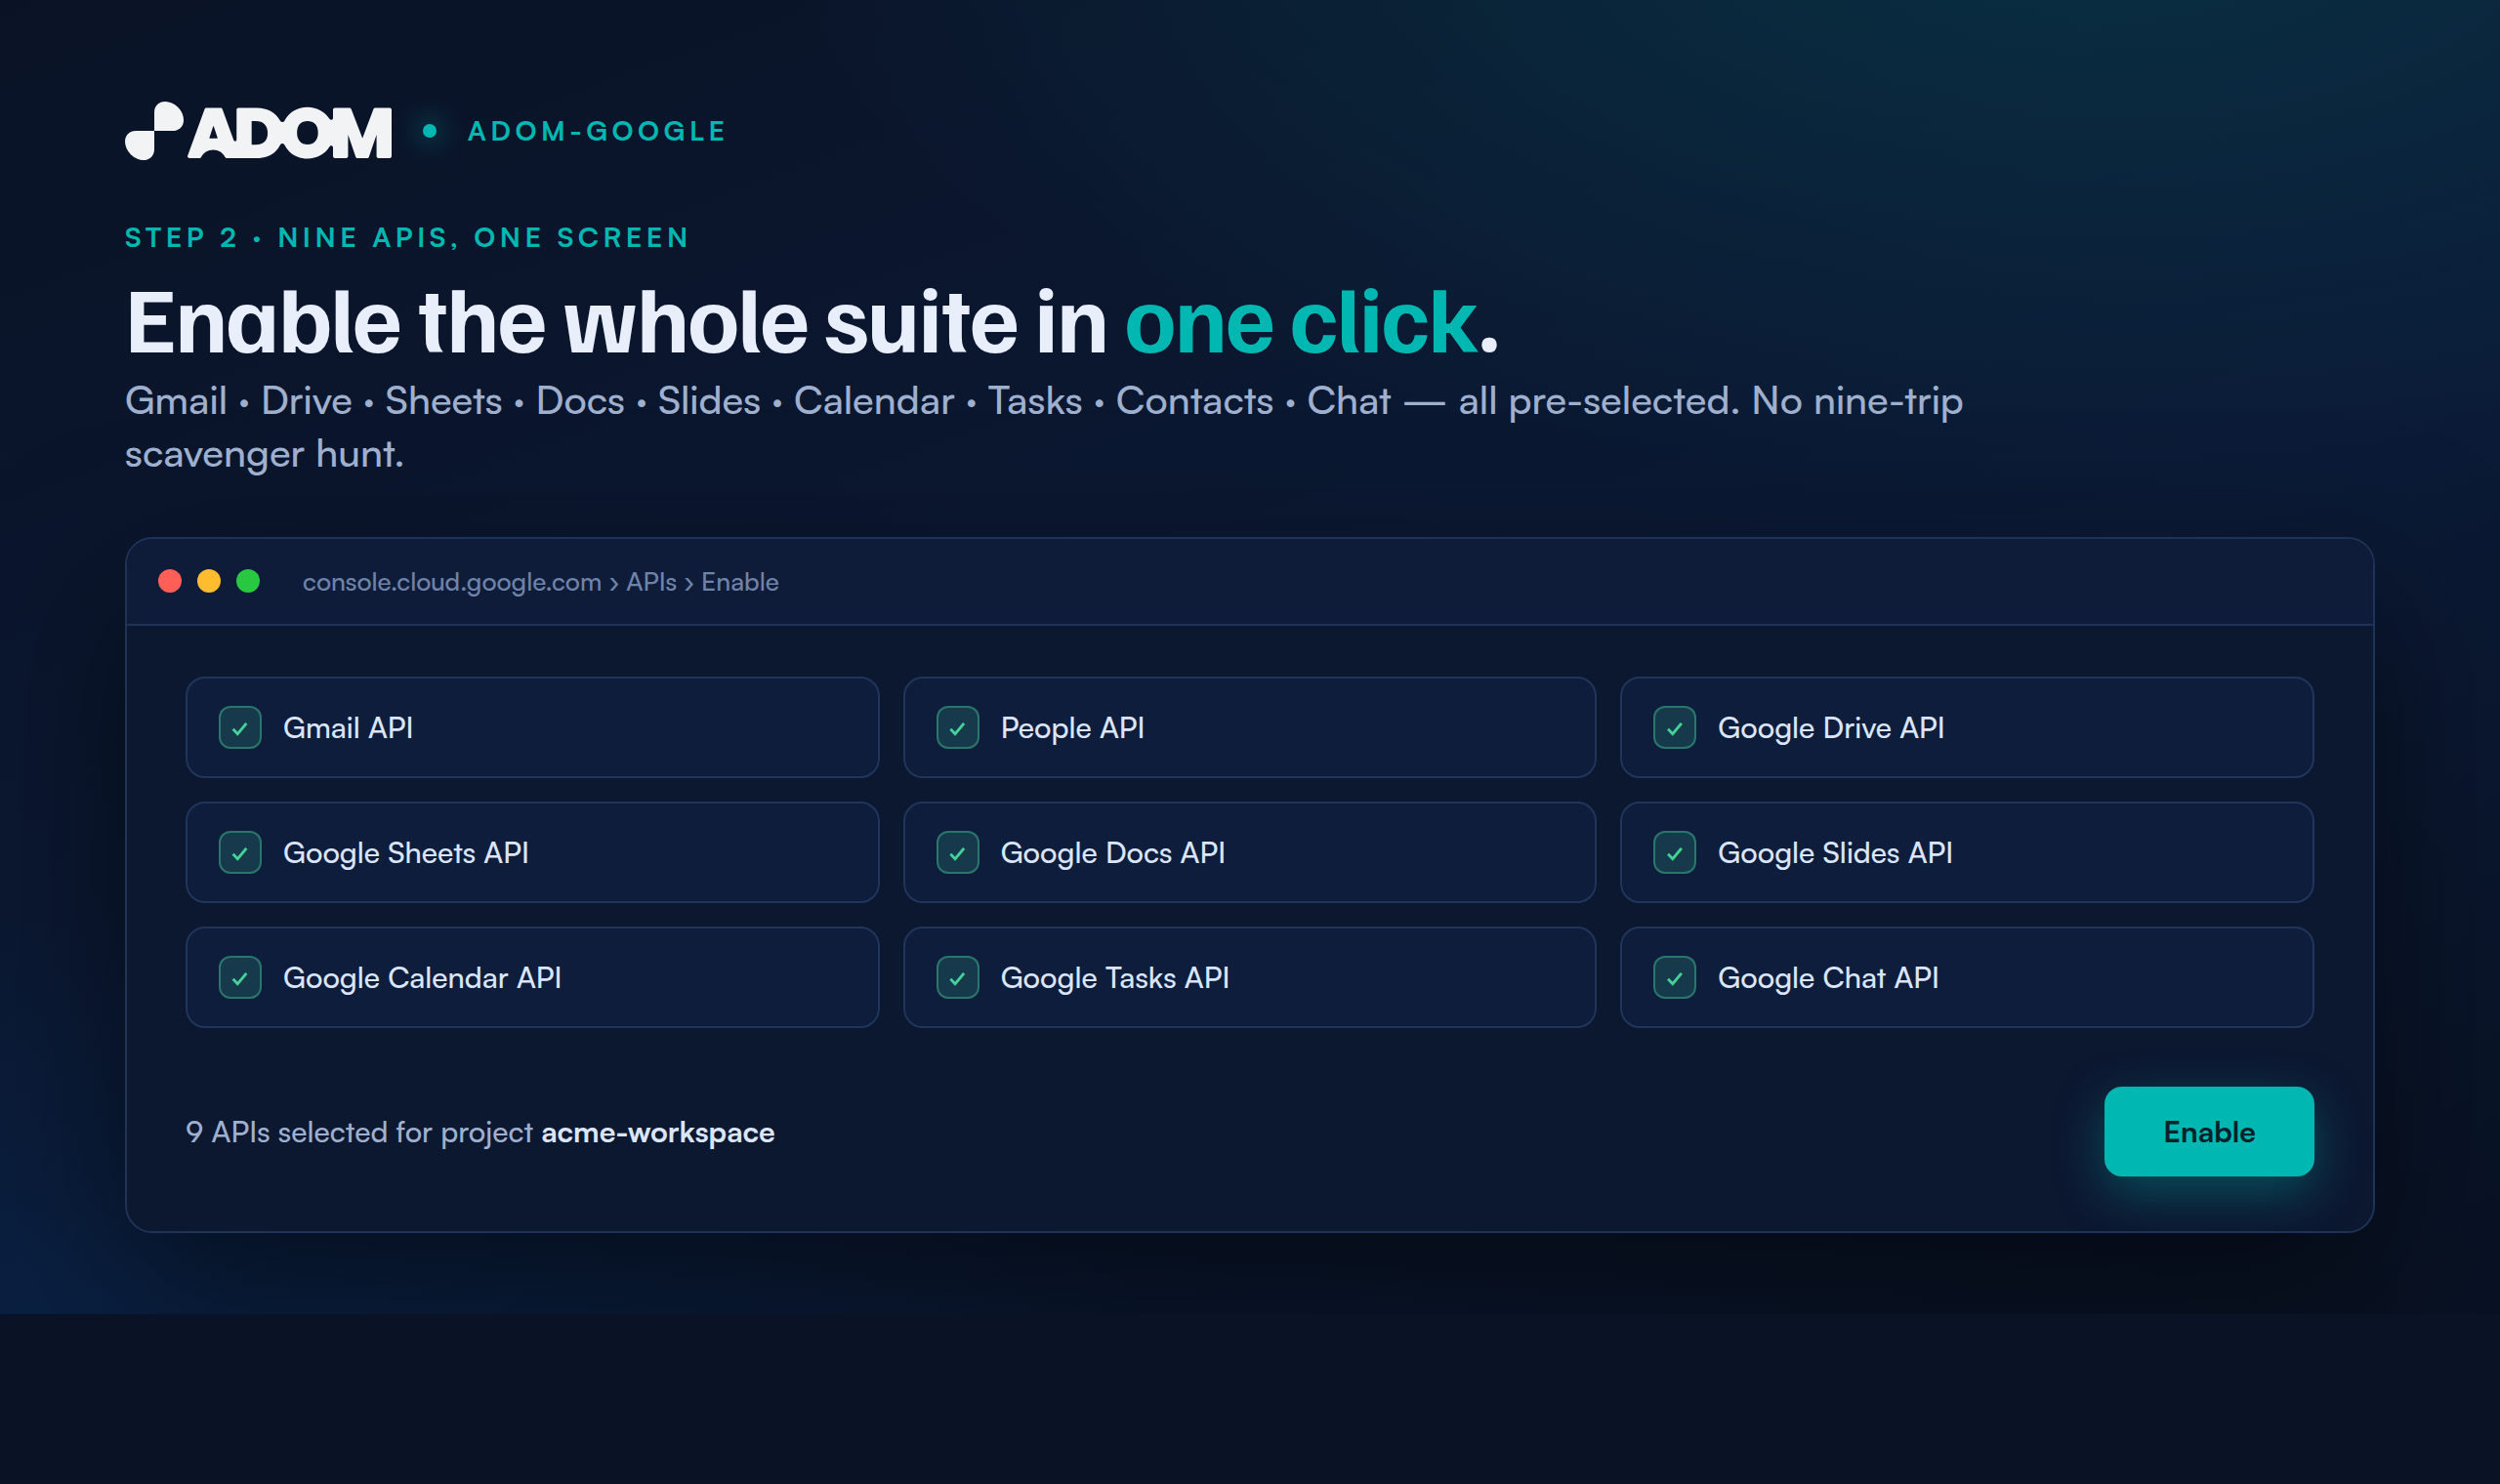Viewport: 2500px width, 1484px height.
Task: Click the Google Sheets API label text
Action: (x=406, y=853)
